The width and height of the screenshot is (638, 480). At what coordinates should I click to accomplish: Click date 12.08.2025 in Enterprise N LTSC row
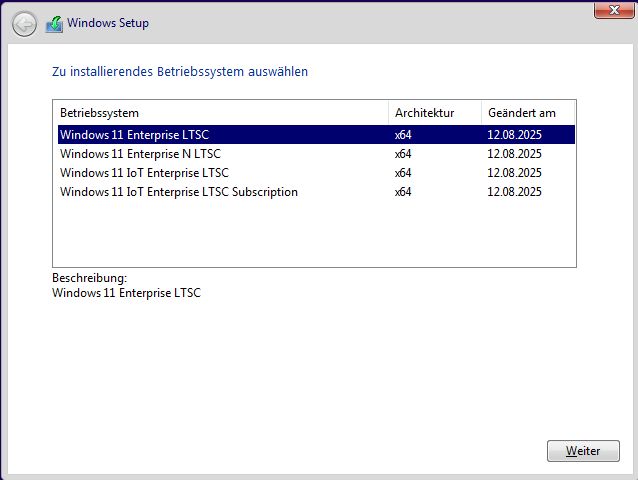pyautogui.click(x=514, y=154)
